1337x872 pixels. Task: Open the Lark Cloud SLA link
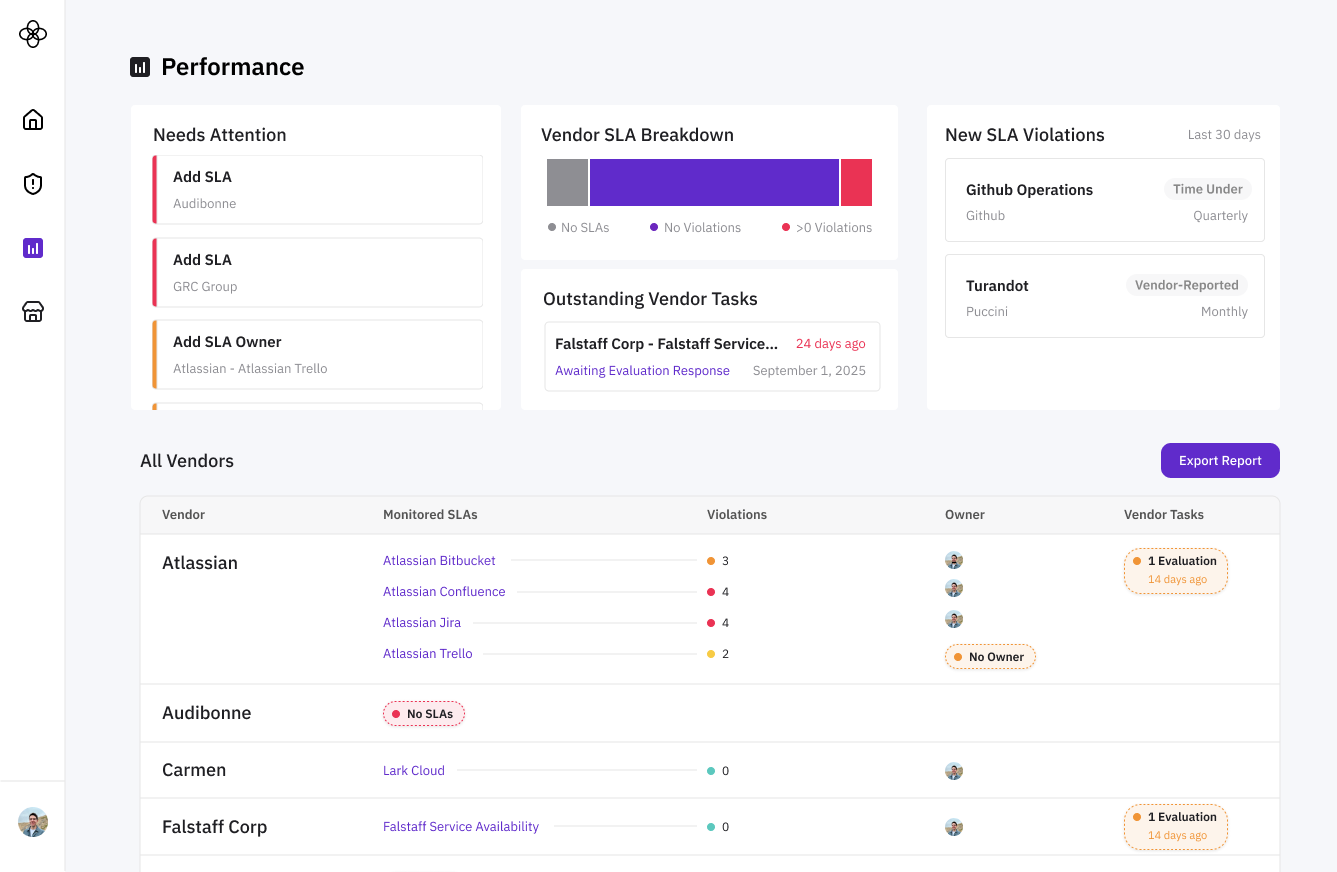413,770
